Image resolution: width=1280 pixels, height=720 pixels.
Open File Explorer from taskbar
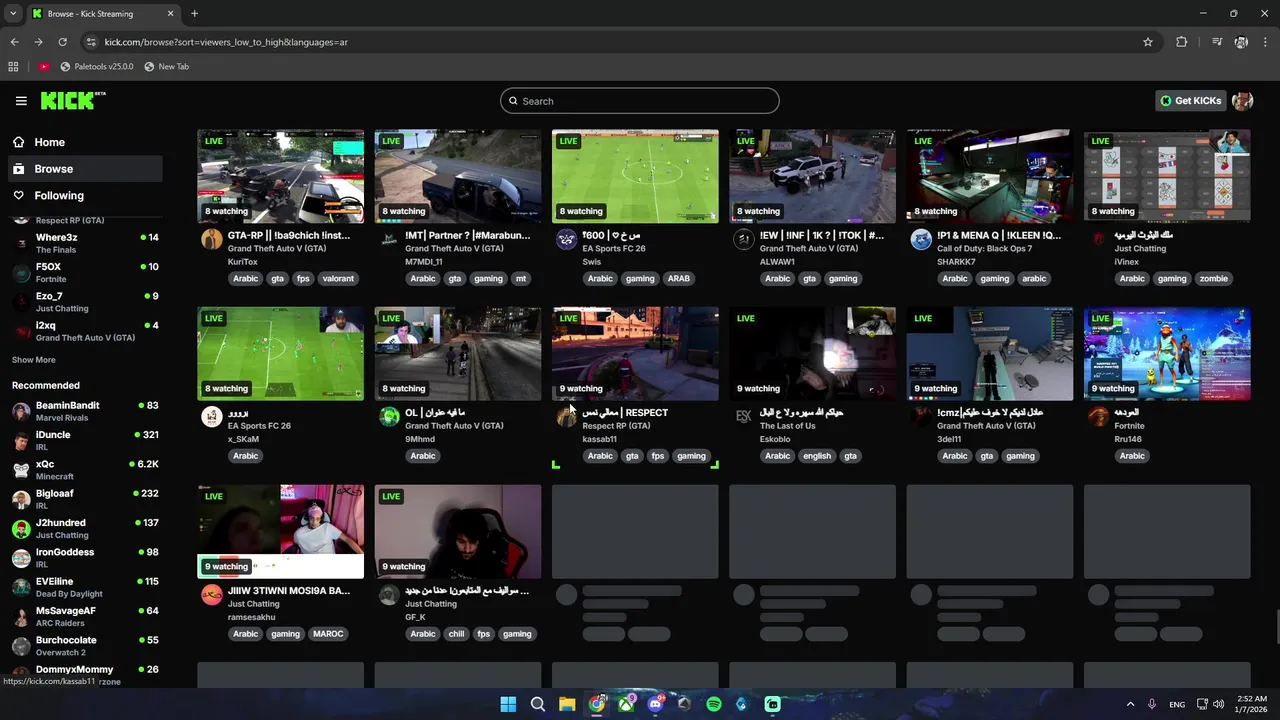click(x=567, y=704)
